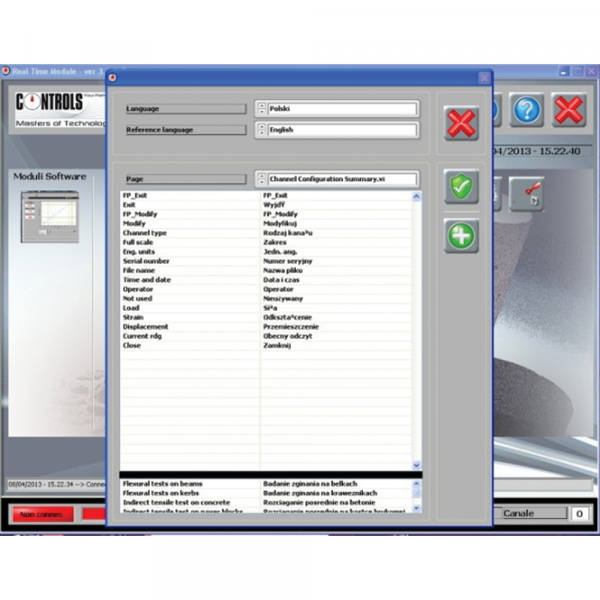600x600 pixels.
Task: Click the translation list scrollbar down arrow
Action: (417, 465)
